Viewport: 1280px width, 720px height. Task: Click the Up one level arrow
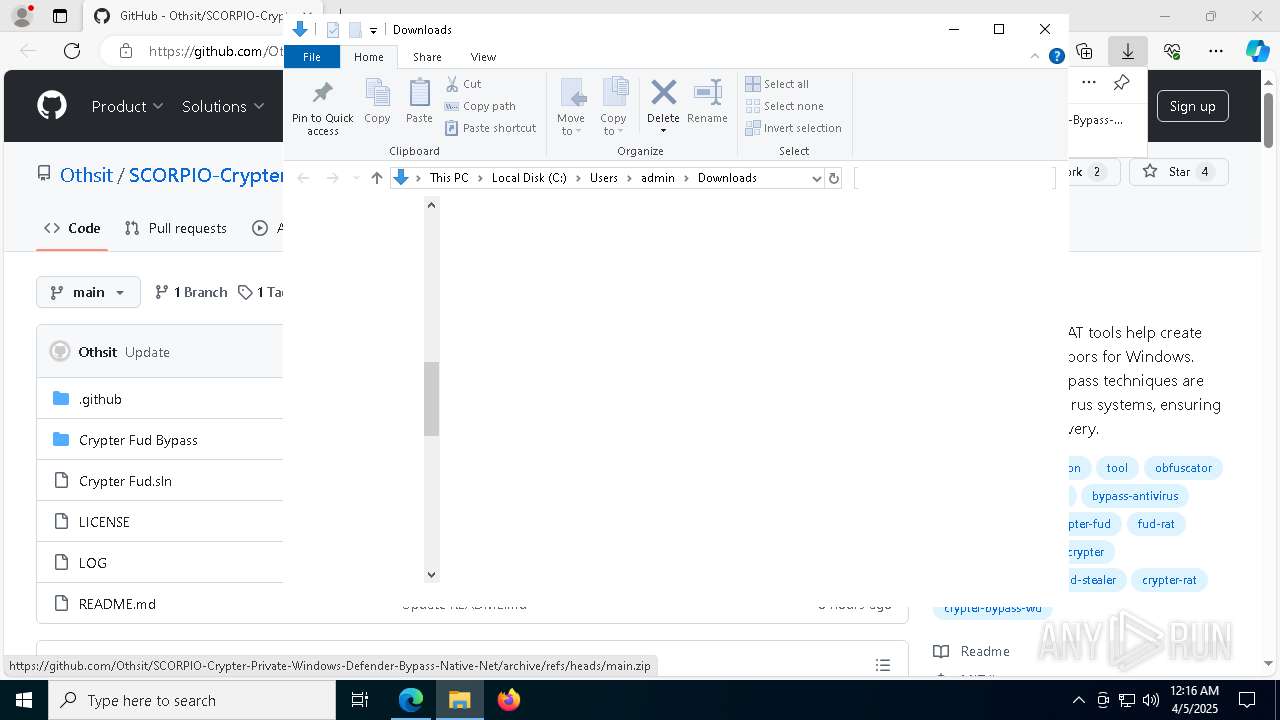click(376, 178)
